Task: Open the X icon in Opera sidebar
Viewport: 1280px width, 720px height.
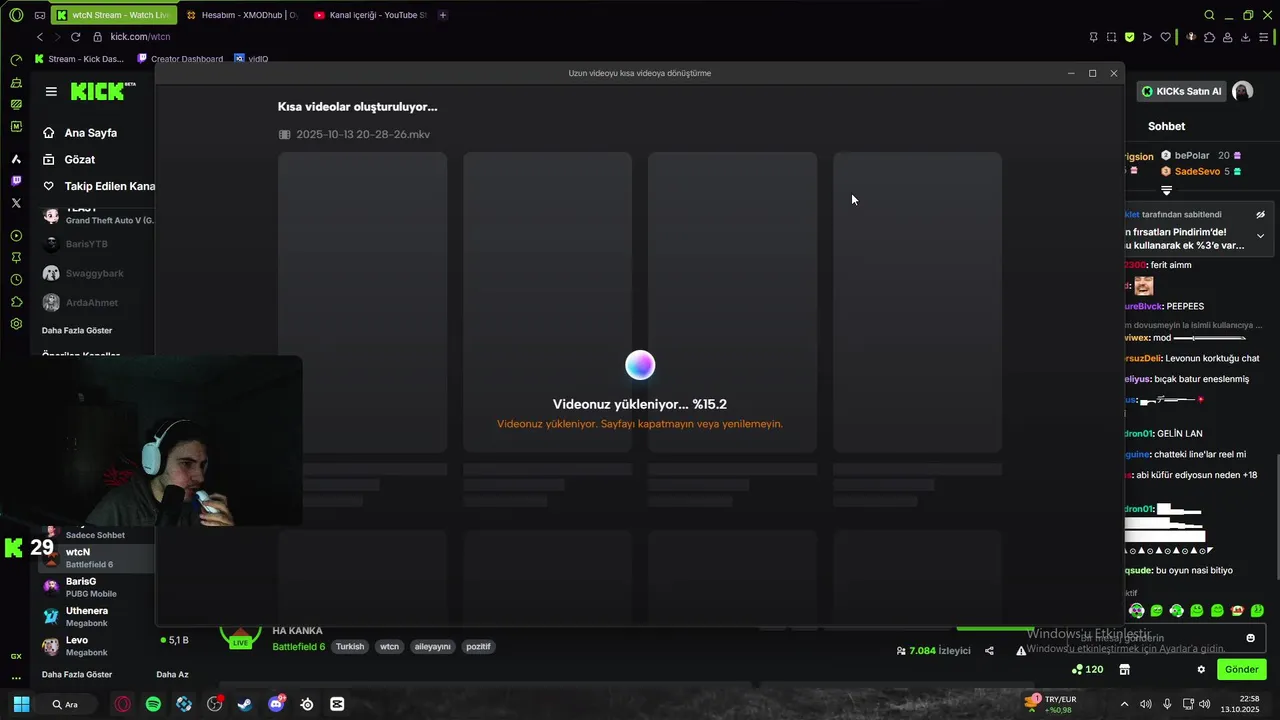Action: point(16,203)
